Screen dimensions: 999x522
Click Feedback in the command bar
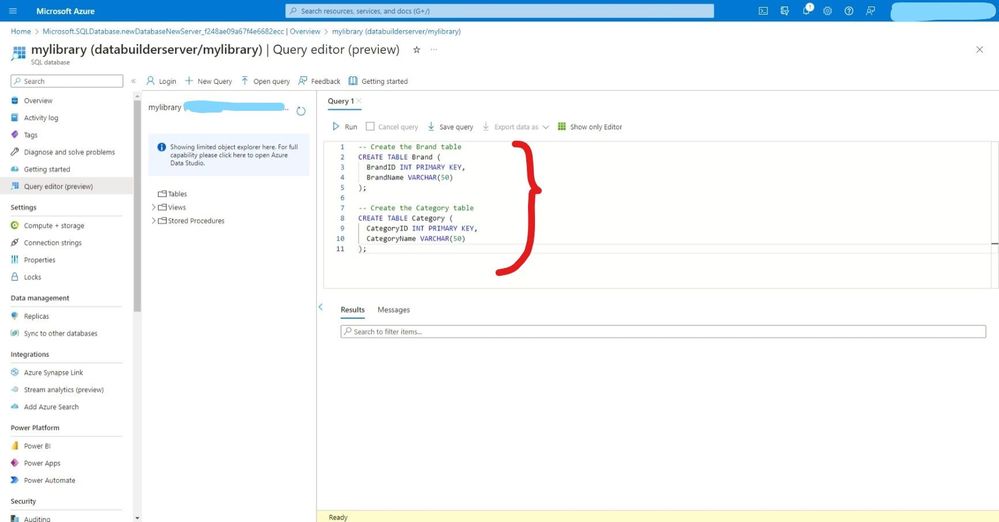[319, 81]
